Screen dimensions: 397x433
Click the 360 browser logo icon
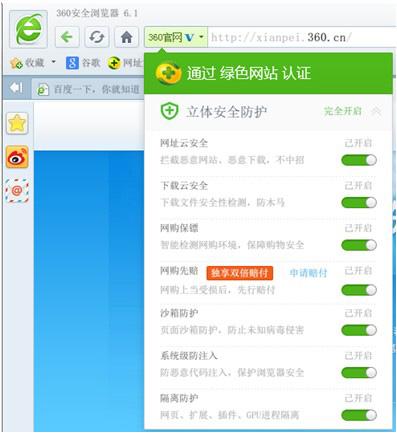coord(29,29)
